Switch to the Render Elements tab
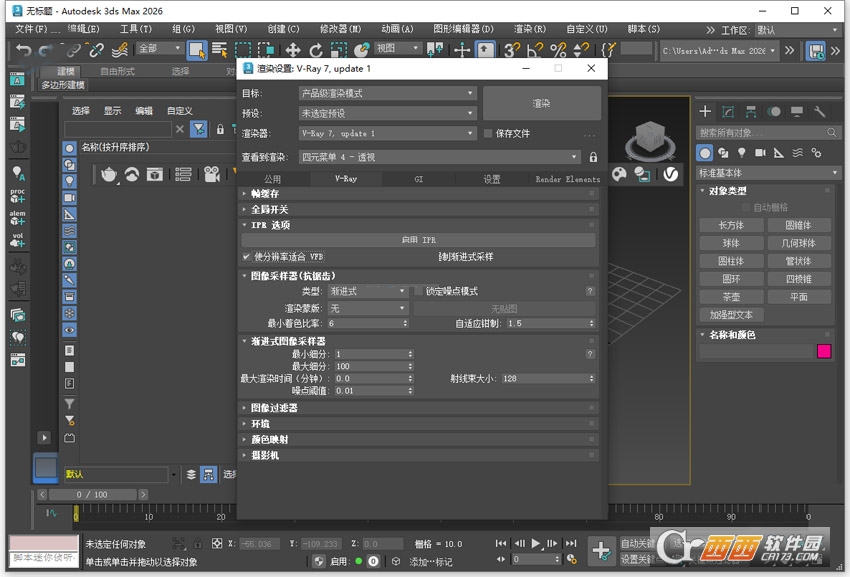 point(567,179)
